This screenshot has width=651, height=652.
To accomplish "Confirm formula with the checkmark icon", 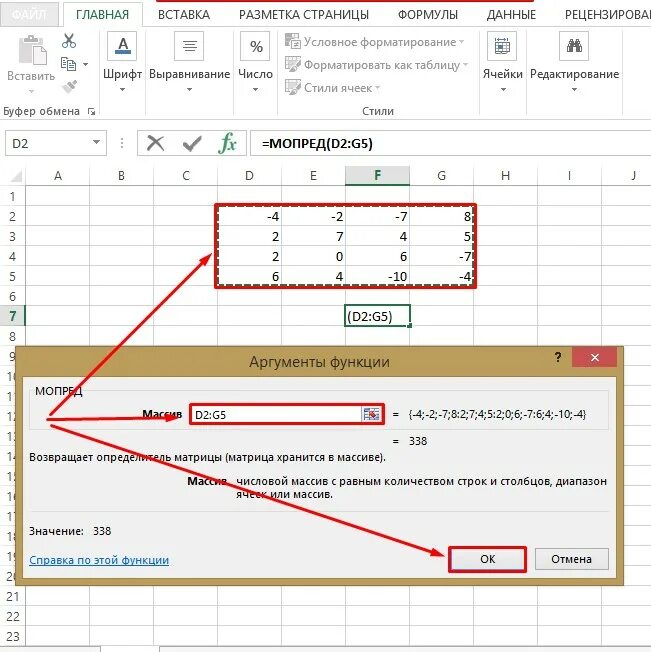I will pyautogui.click(x=192, y=143).
